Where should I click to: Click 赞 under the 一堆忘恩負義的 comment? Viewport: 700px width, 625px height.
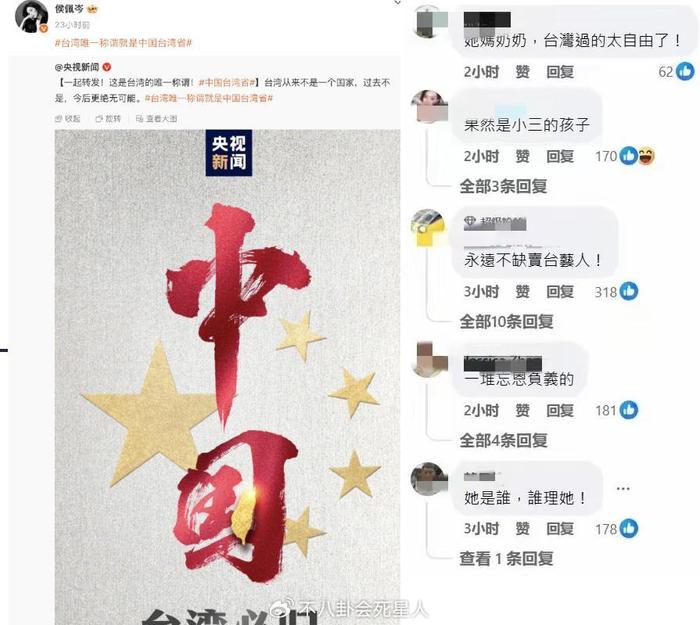tap(522, 410)
